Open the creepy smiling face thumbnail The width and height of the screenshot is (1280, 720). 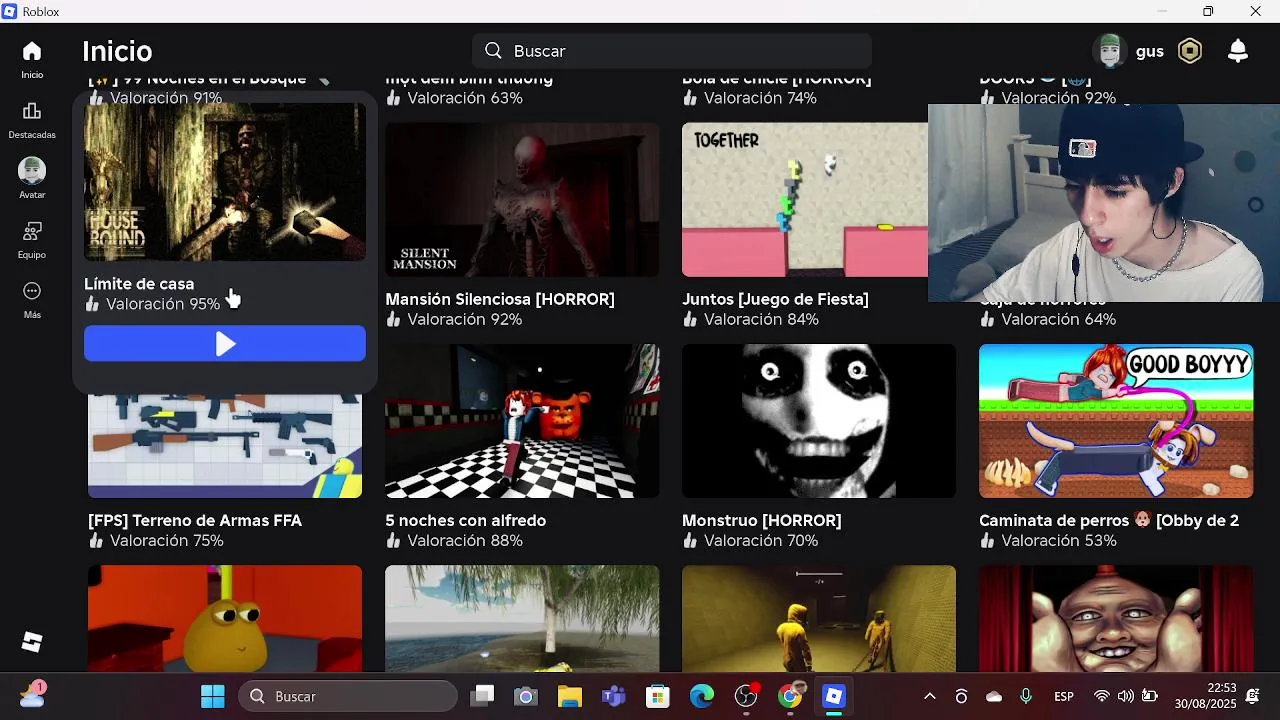pyautogui.click(x=1116, y=619)
